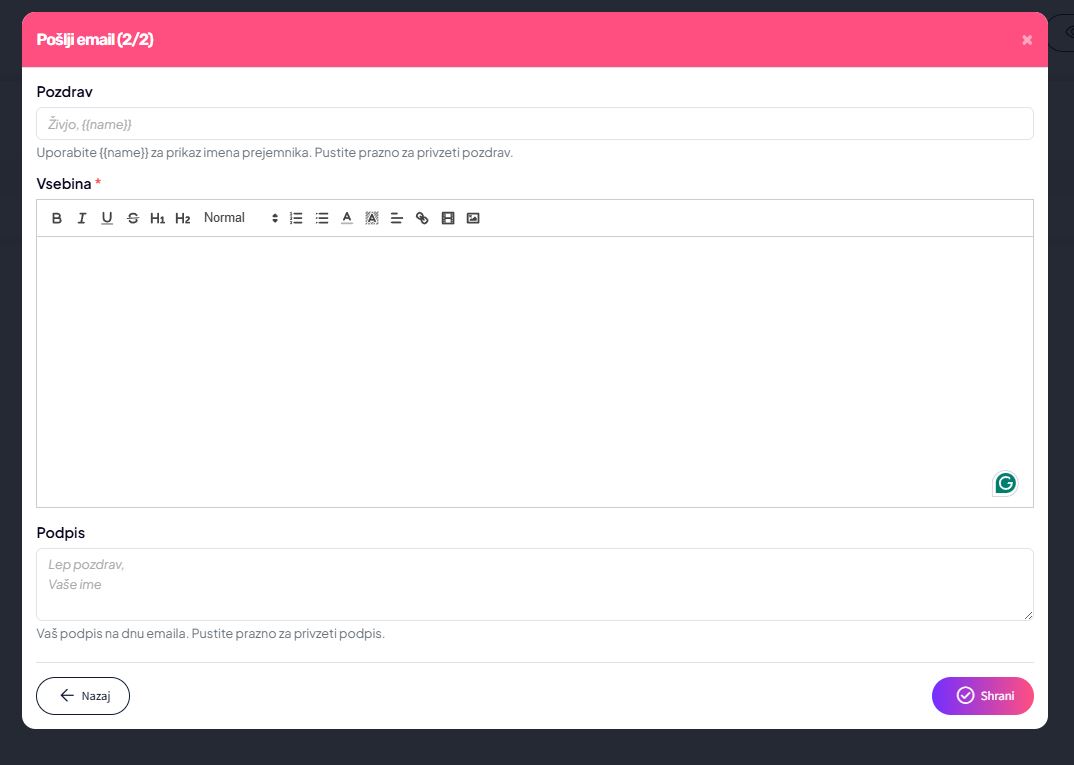Insert an image via the picture icon

pos(473,218)
